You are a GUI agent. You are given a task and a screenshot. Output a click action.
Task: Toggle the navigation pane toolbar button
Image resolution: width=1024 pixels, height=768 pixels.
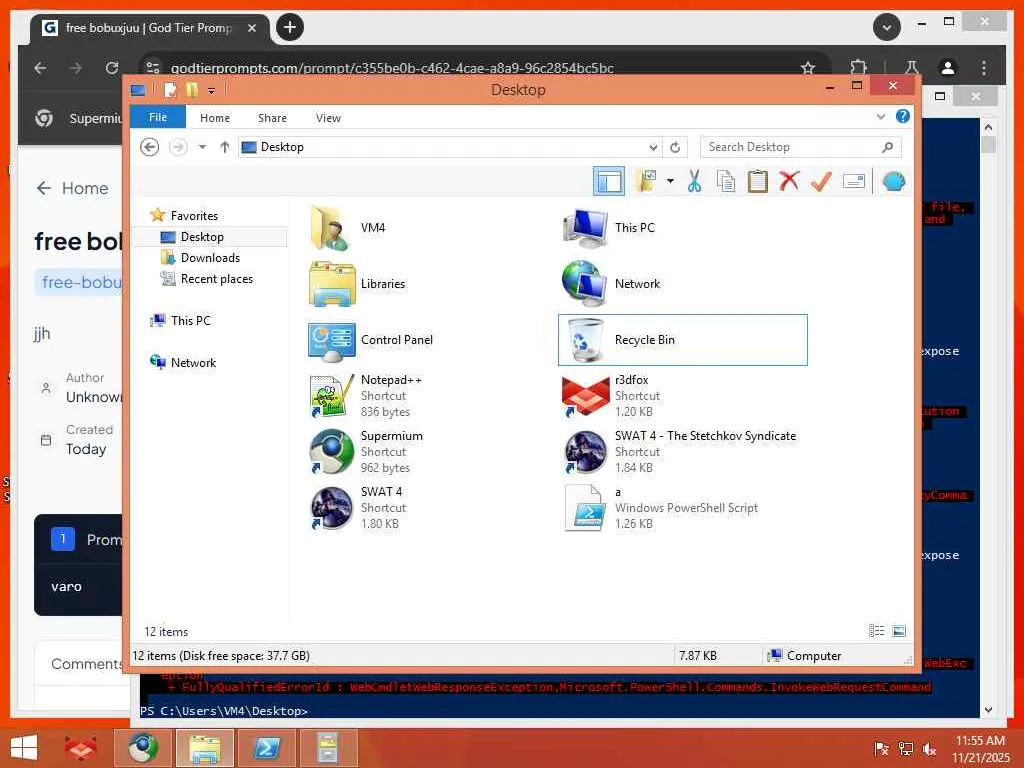[x=609, y=181]
